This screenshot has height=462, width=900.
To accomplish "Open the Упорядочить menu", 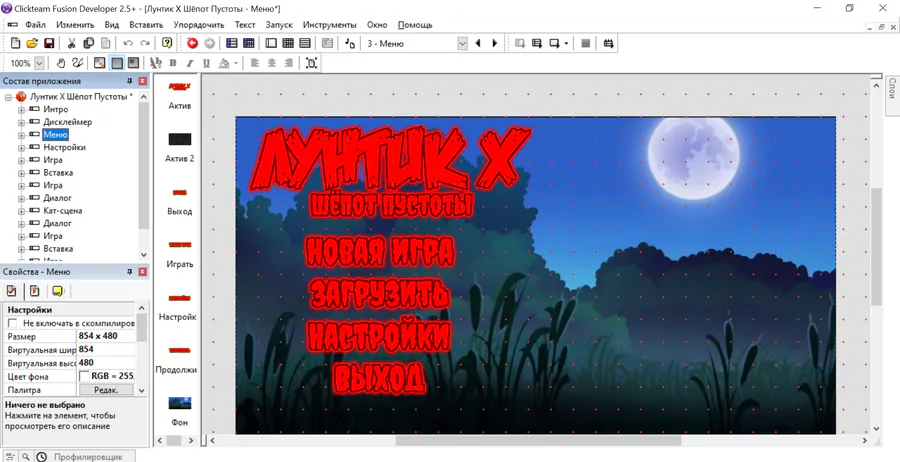I will coord(199,25).
